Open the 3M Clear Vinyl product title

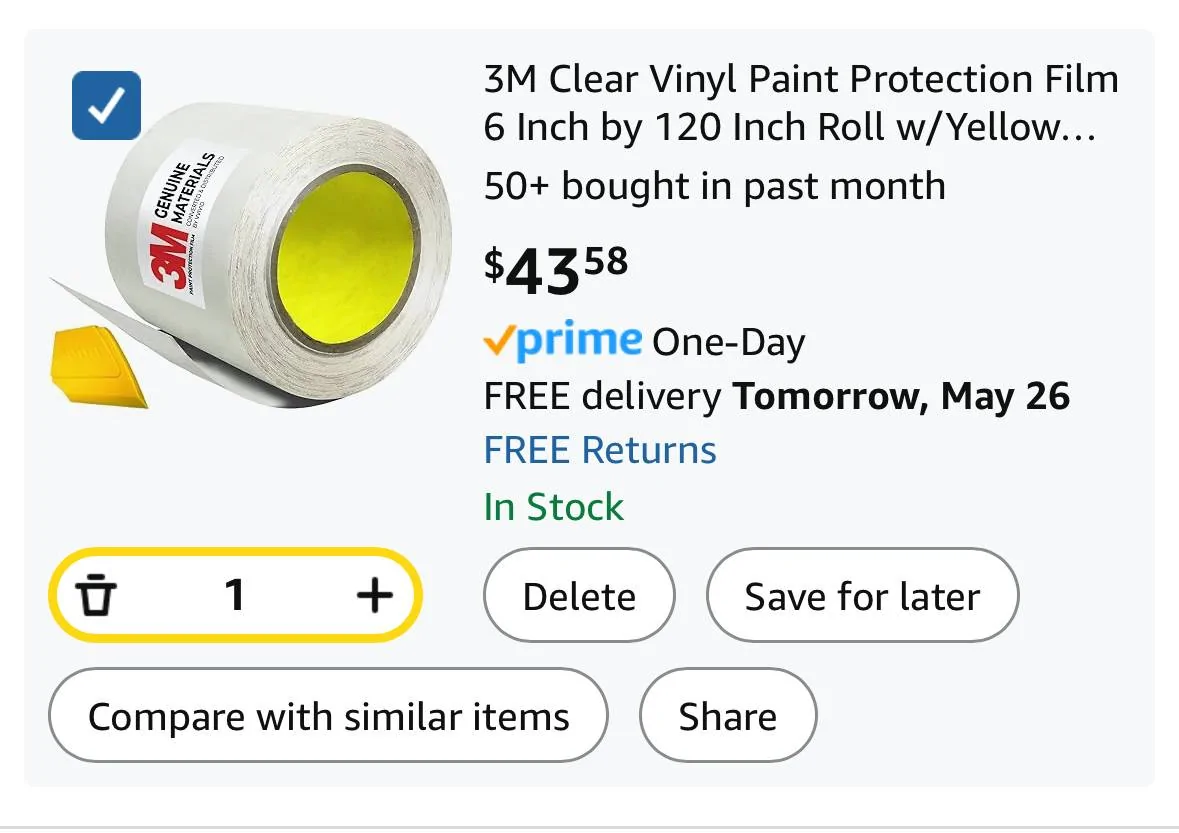click(x=800, y=103)
